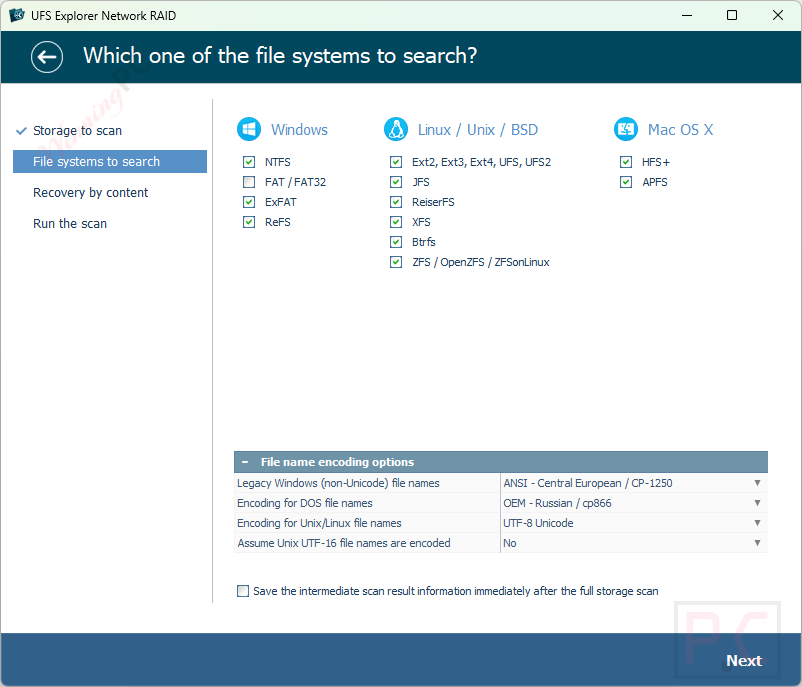802x687 pixels.
Task: Click the Linux / Unix / BSD heading
Action: 478,130
